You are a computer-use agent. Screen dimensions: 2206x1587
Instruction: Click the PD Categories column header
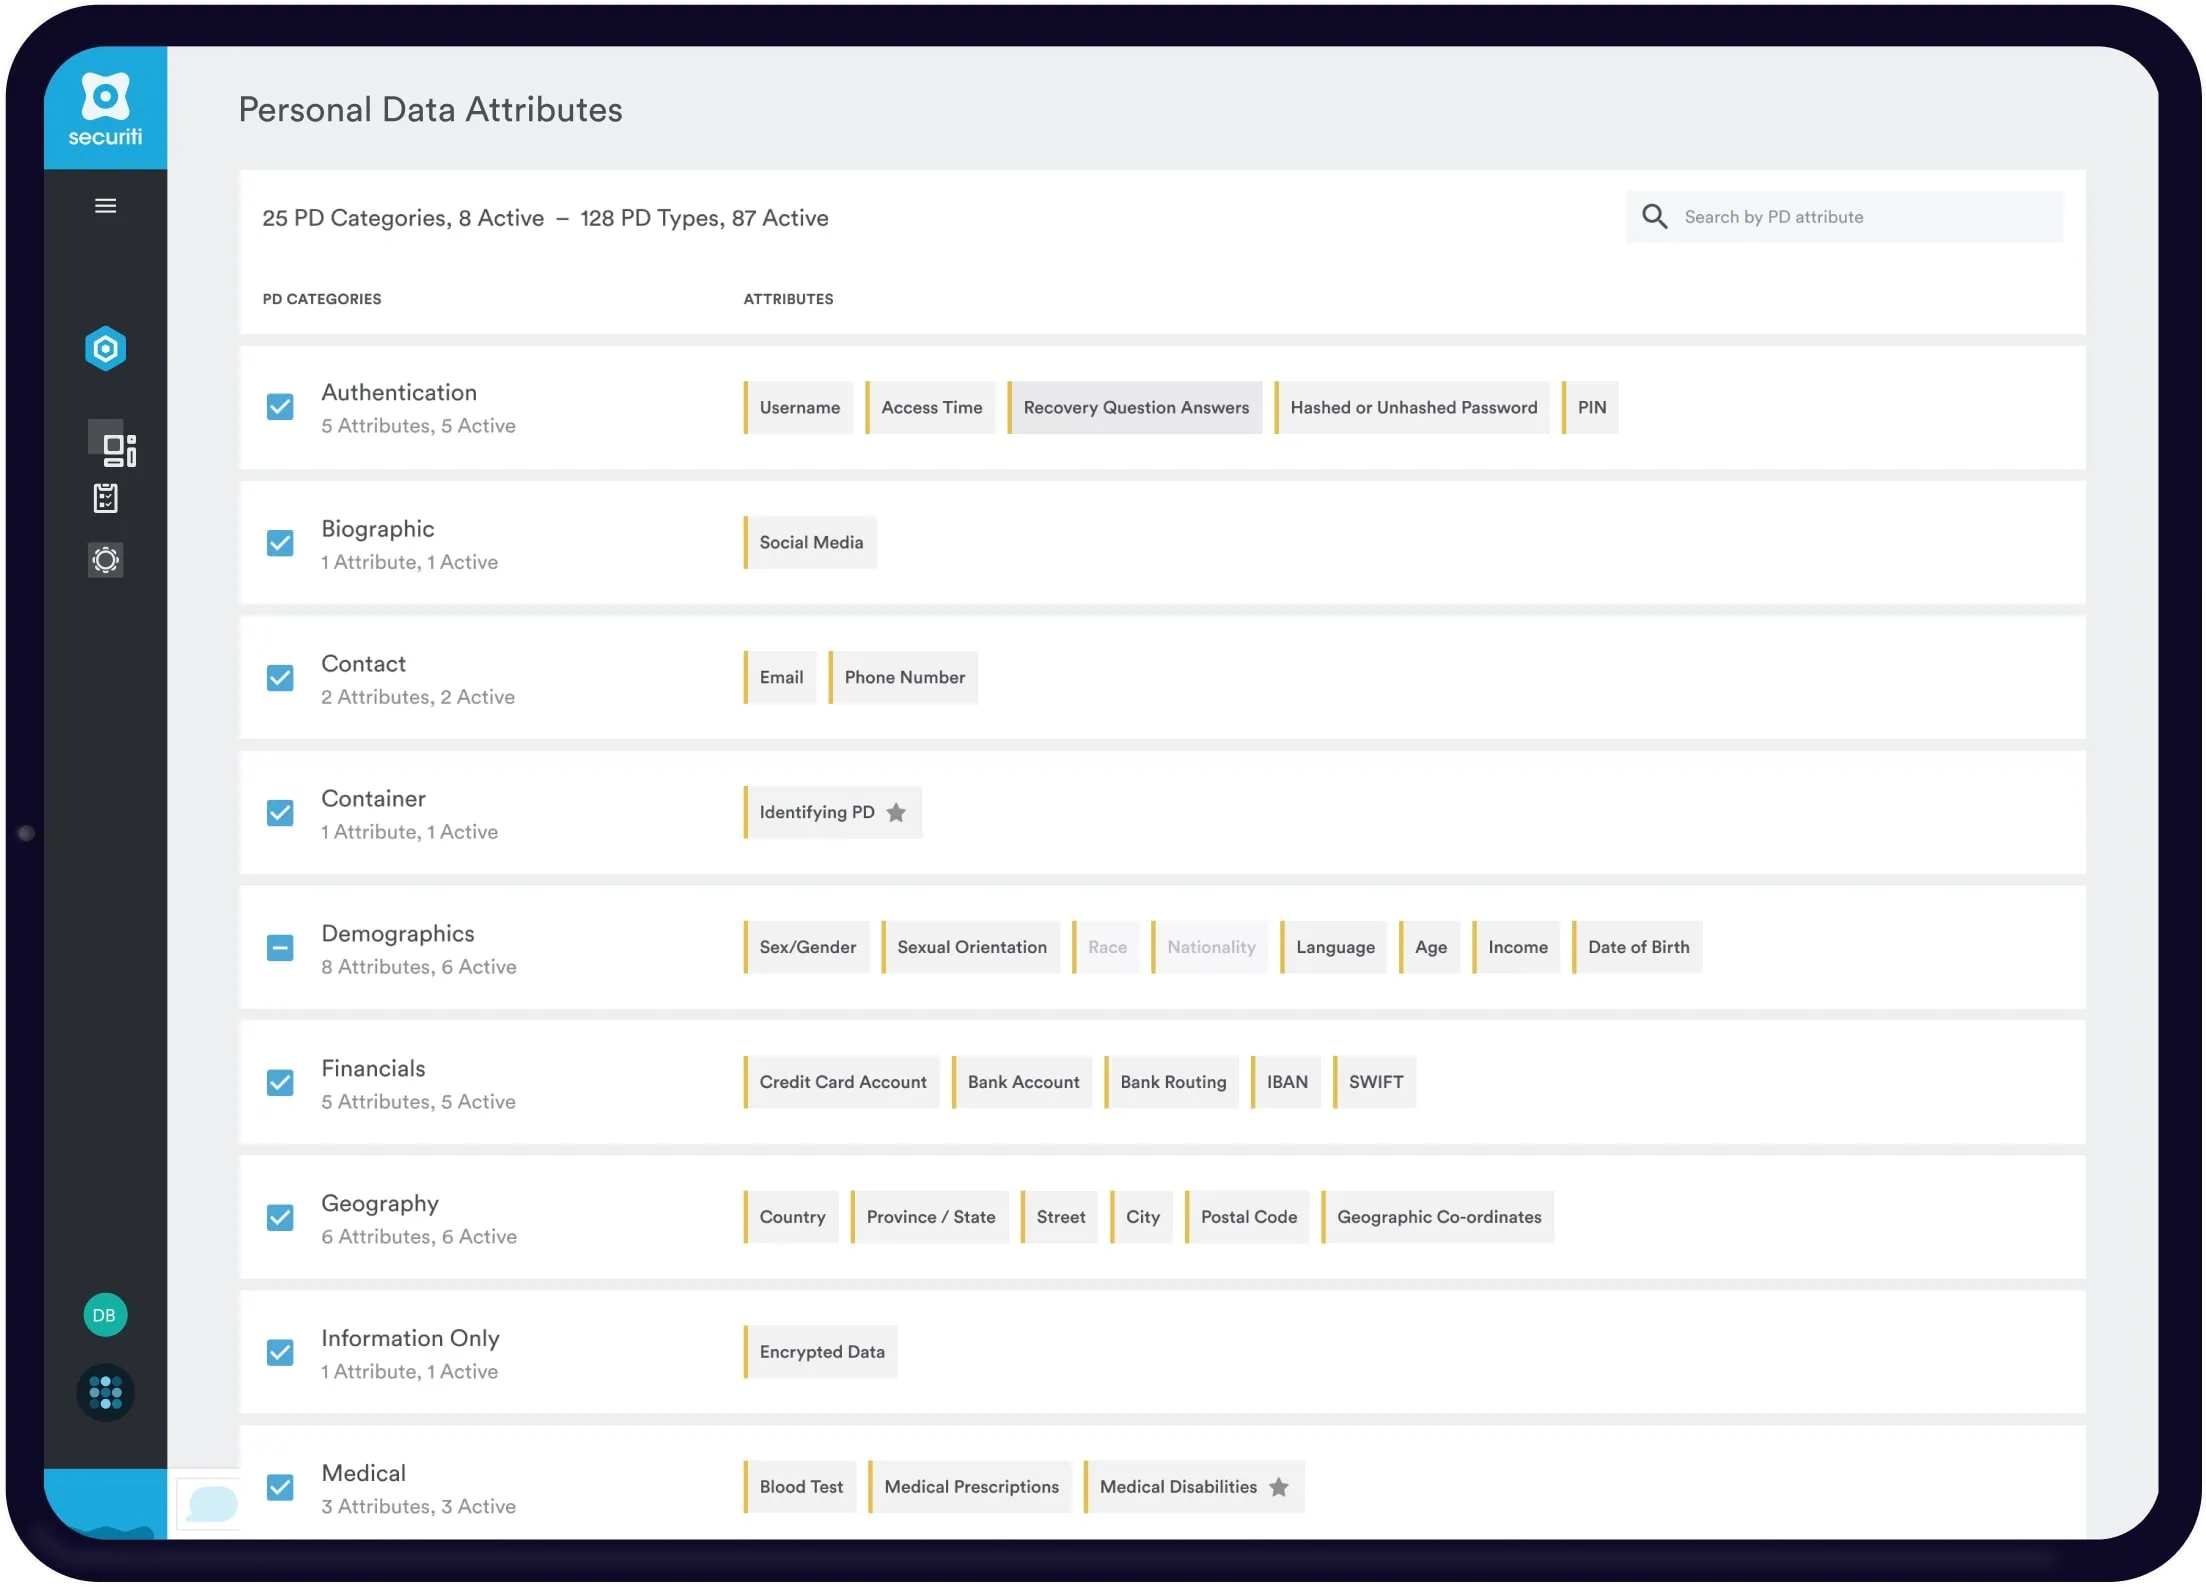(x=324, y=300)
